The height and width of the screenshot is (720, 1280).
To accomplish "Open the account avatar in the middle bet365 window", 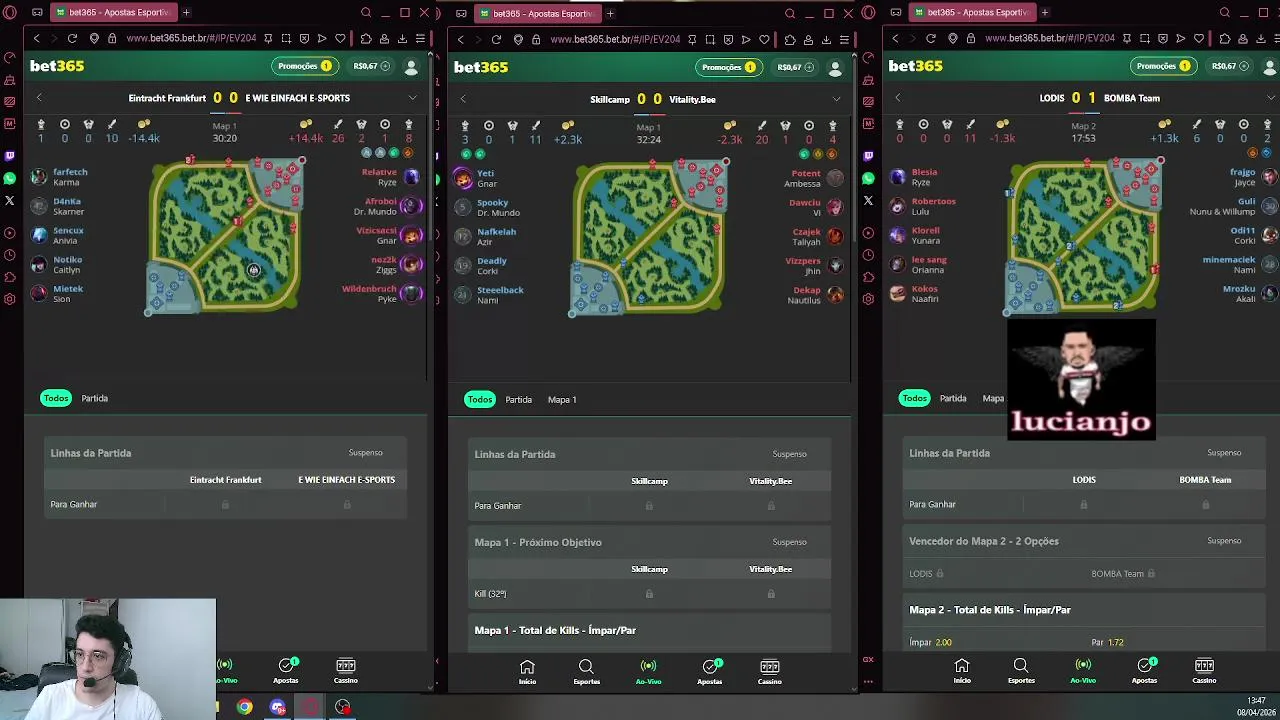I will [835, 68].
